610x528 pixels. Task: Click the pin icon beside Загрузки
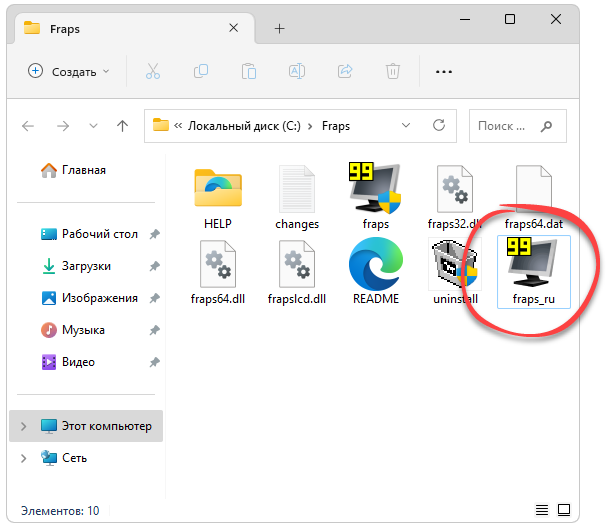155,266
